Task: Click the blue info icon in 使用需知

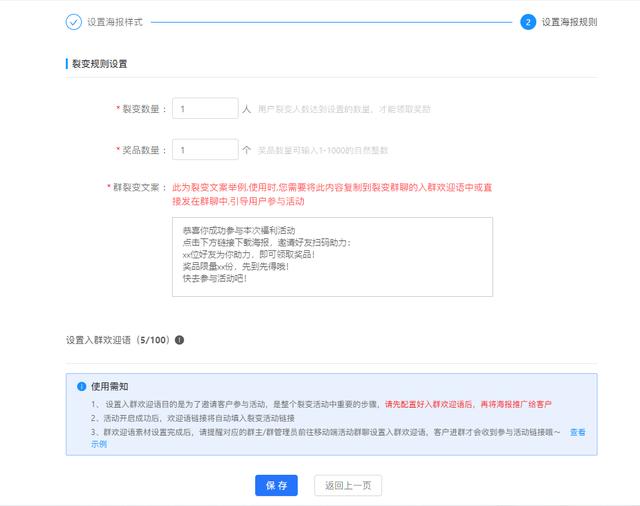Action: pos(82,386)
